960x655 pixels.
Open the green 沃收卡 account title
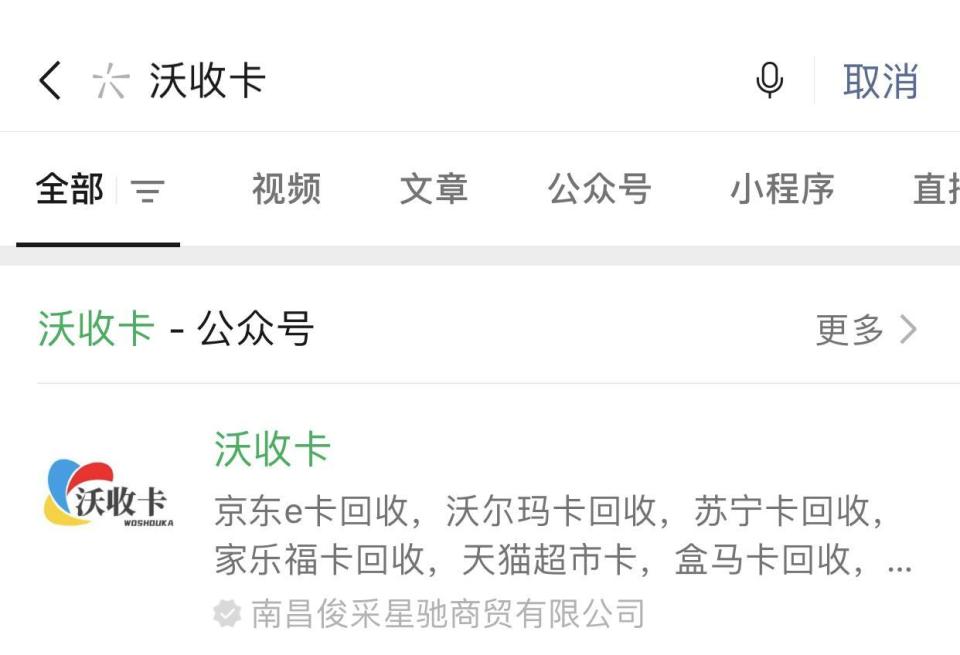point(272,449)
